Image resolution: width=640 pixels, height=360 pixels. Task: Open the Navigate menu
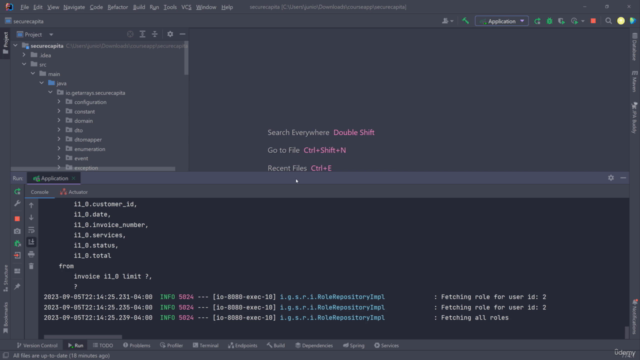click(x=74, y=7)
